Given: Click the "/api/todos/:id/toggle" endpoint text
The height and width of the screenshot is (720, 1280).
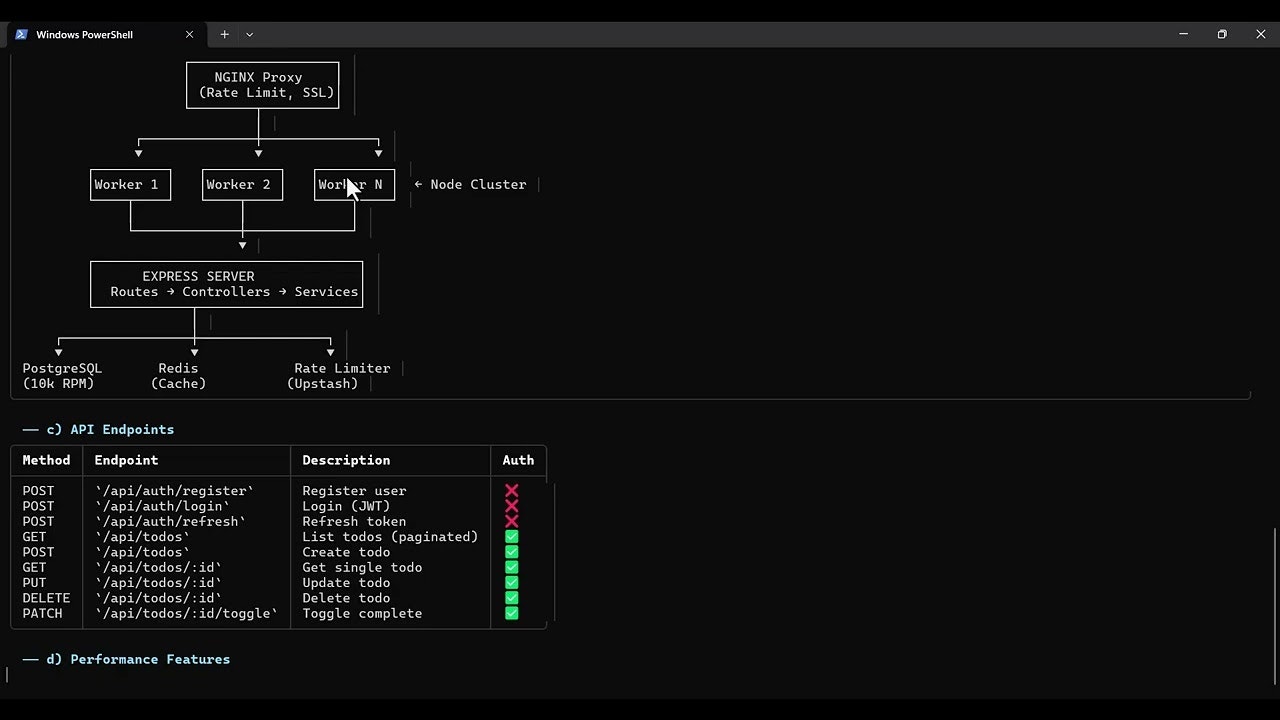Looking at the screenshot, I should (x=186, y=613).
